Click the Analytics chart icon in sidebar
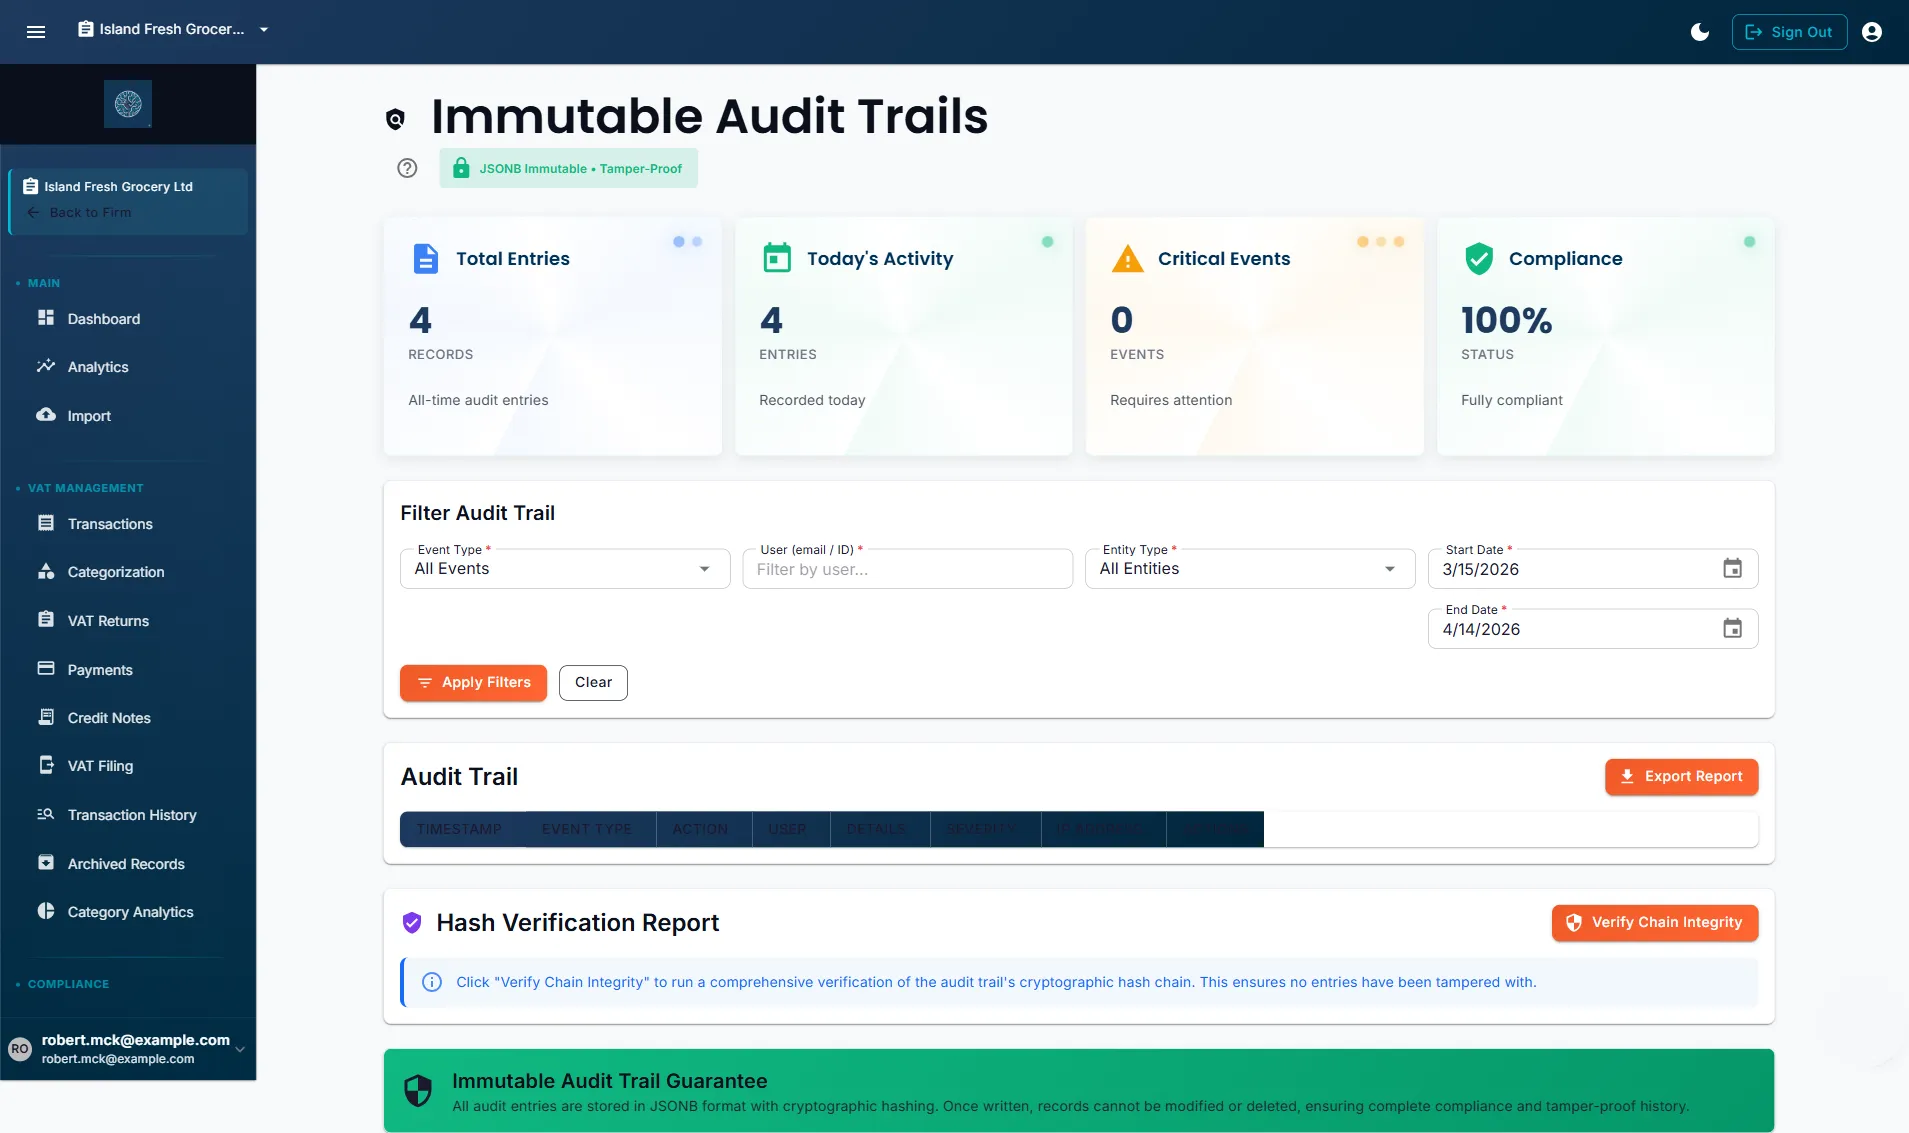This screenshot has height=1133, width=1909. [46, 366]
